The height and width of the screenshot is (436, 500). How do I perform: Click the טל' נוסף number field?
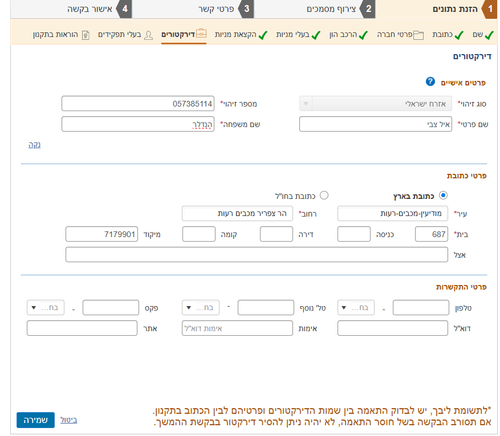266,307
